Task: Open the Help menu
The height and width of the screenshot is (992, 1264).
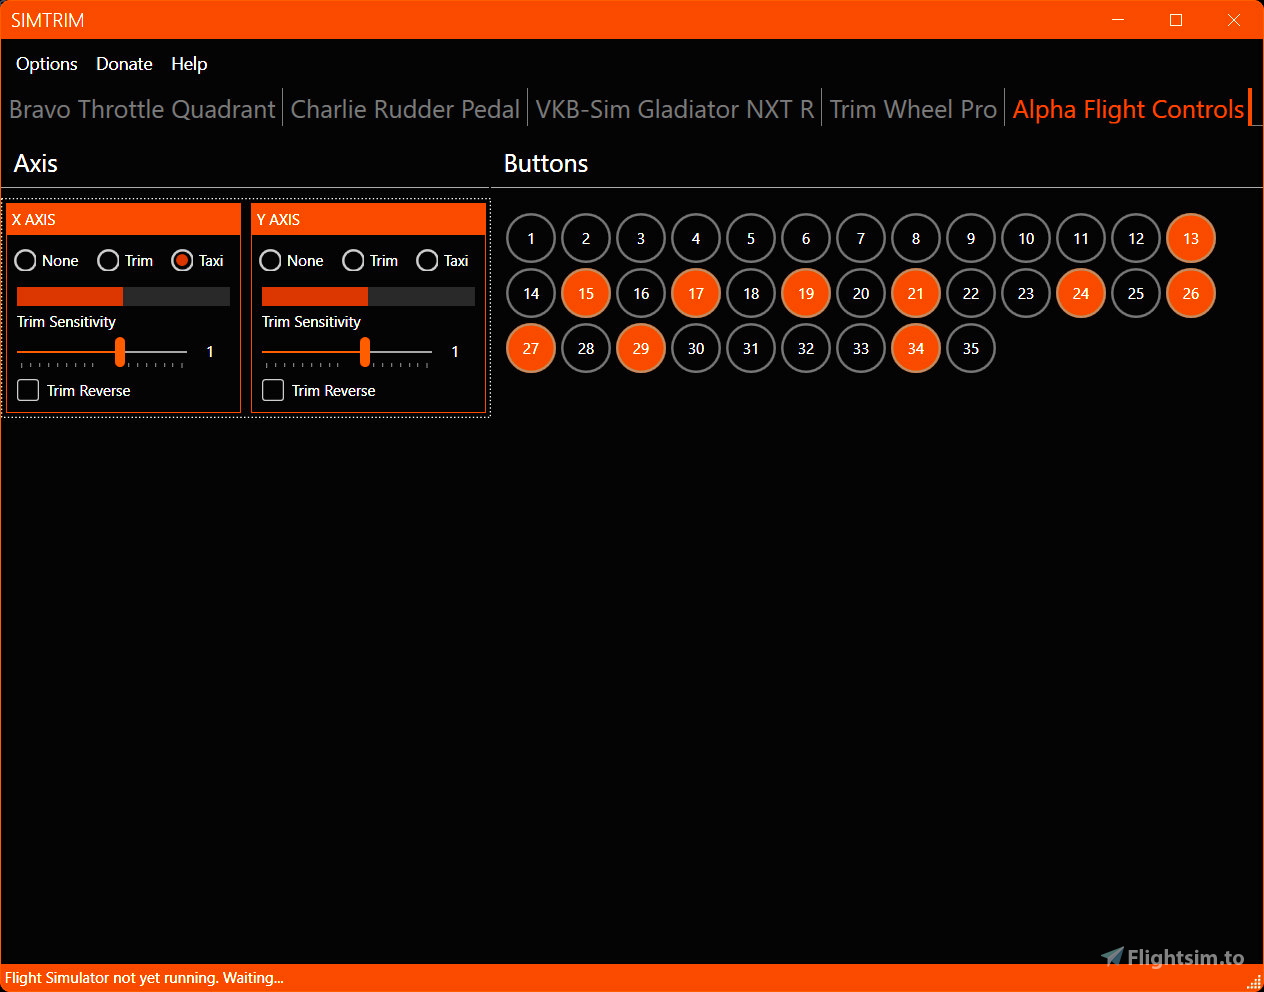Action: (189, 64)
